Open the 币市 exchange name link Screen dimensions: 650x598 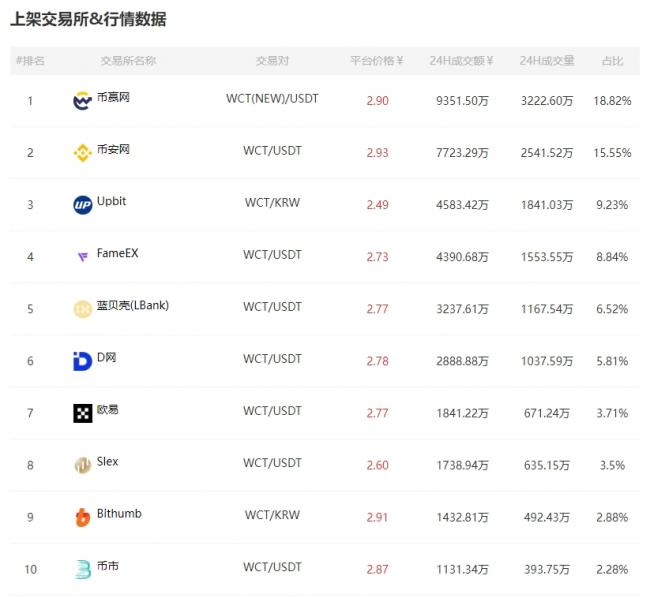point(107,566)
